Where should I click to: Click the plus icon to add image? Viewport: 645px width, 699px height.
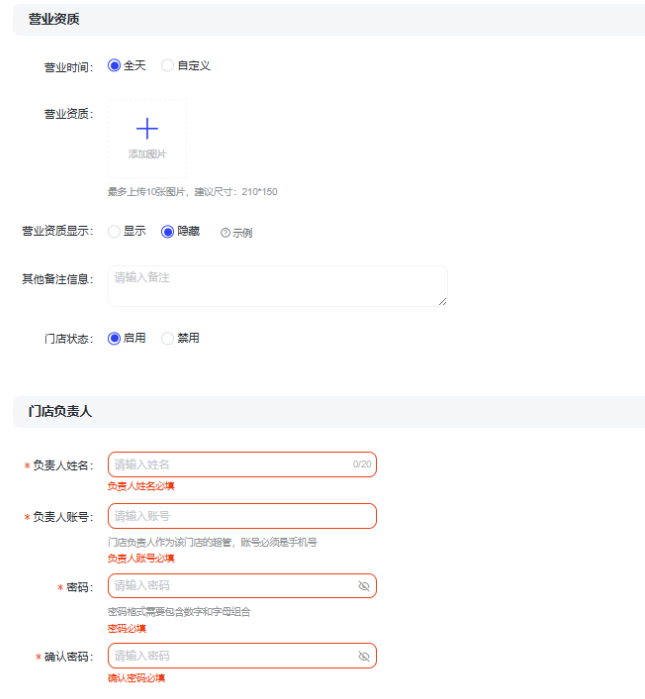[147, 128]
